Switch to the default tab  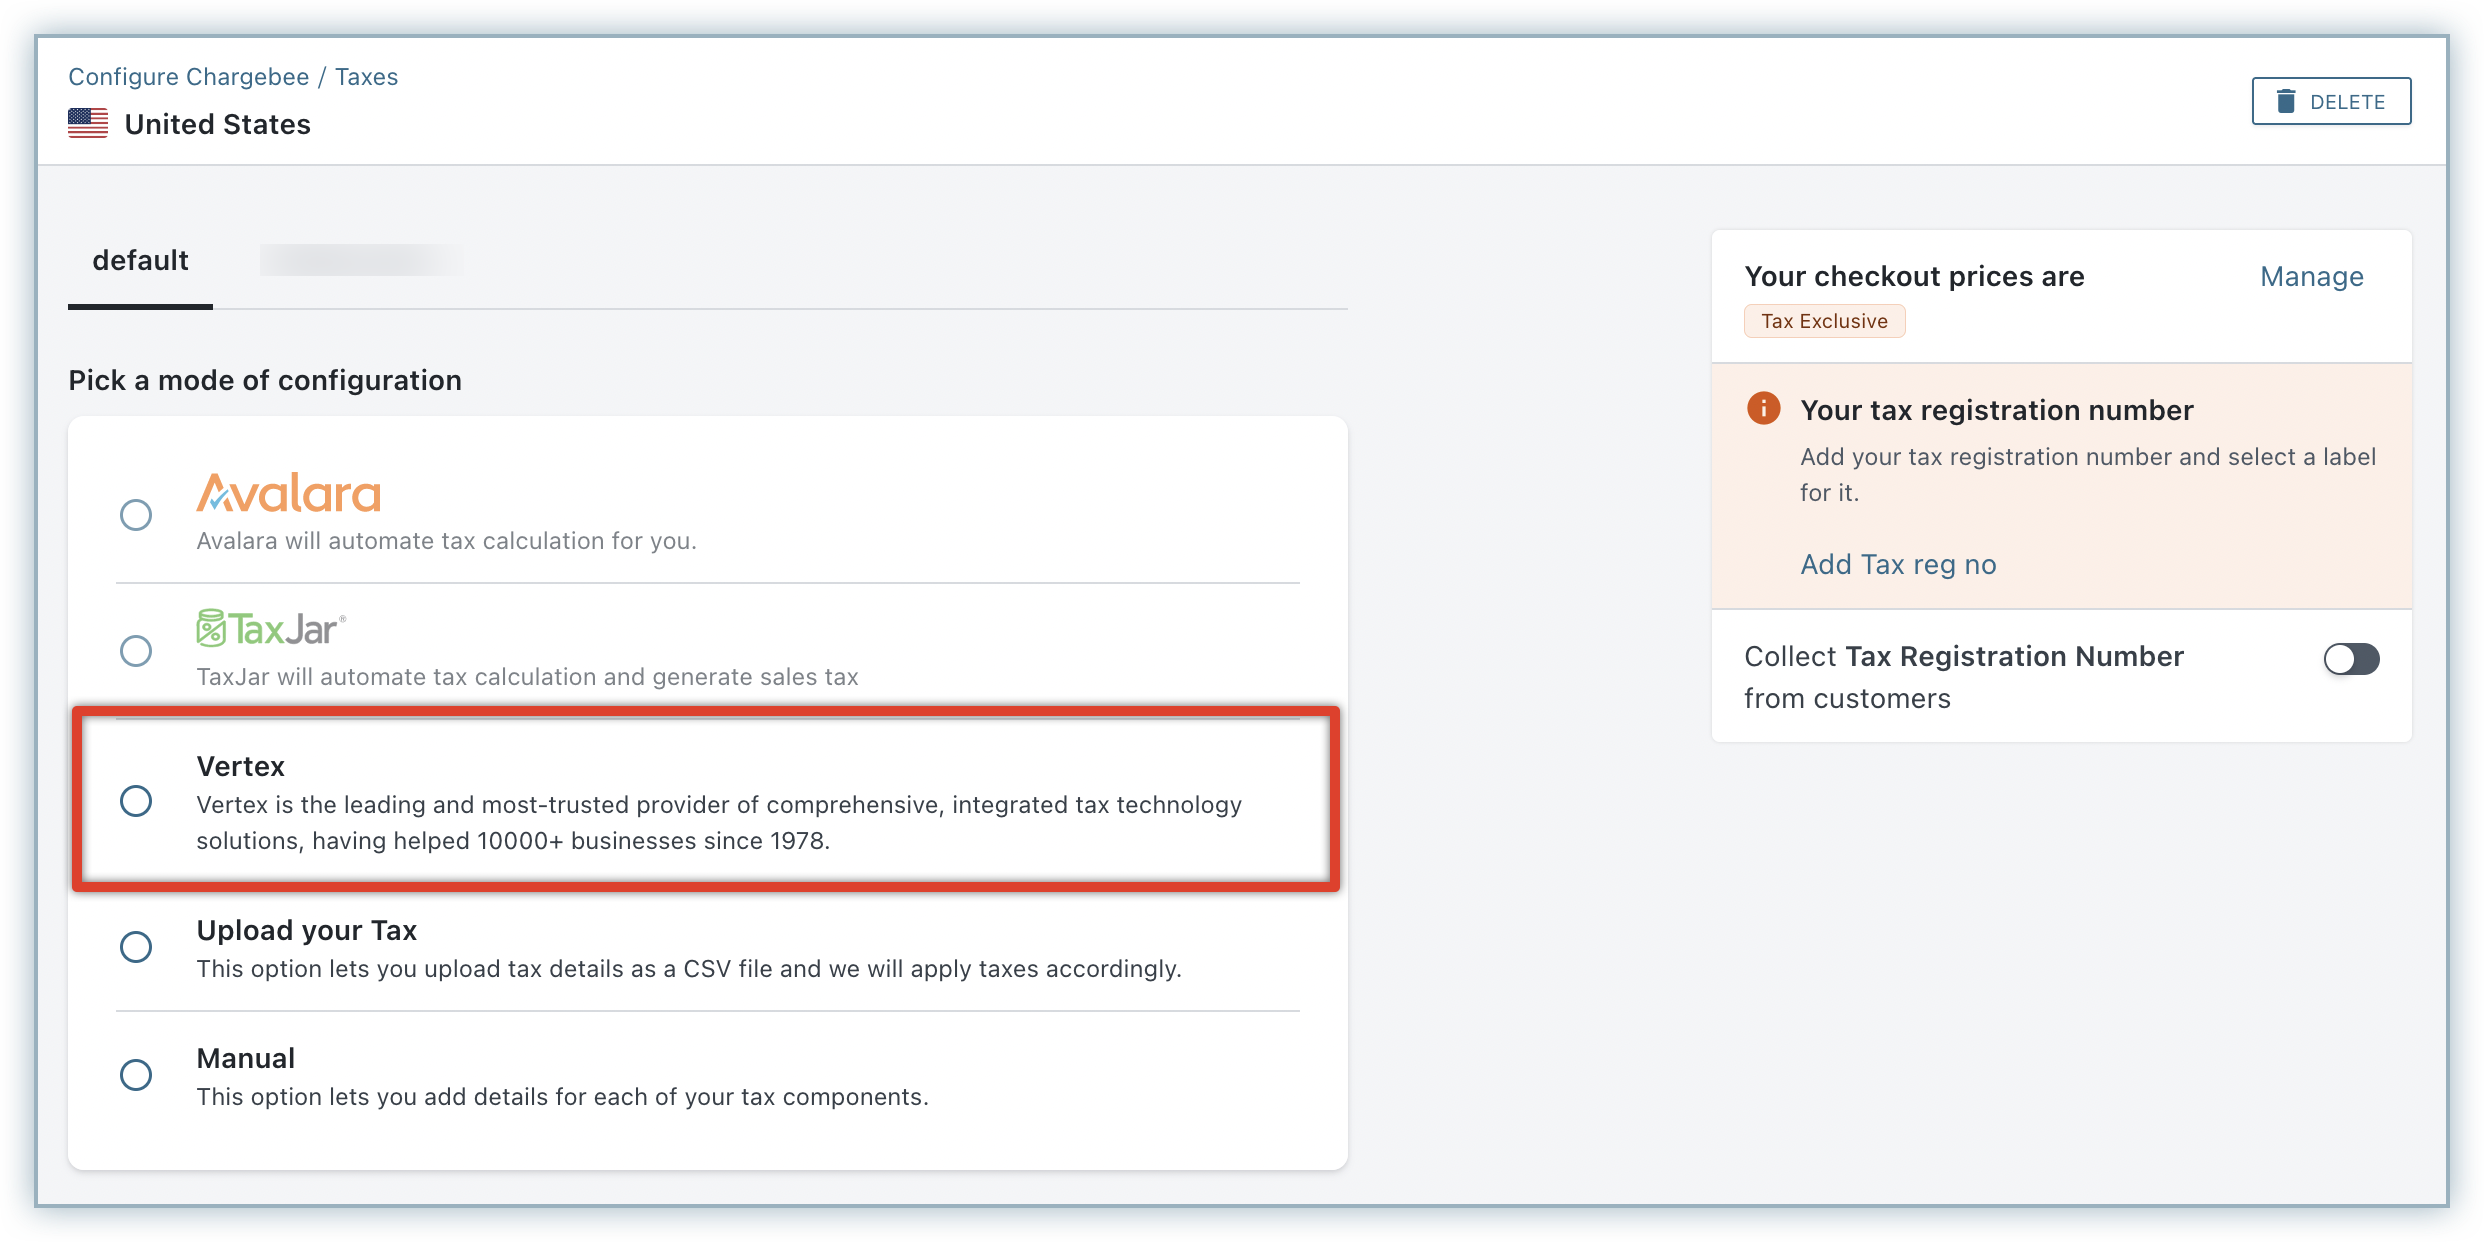pyautogui.click(x=140, y=261)
